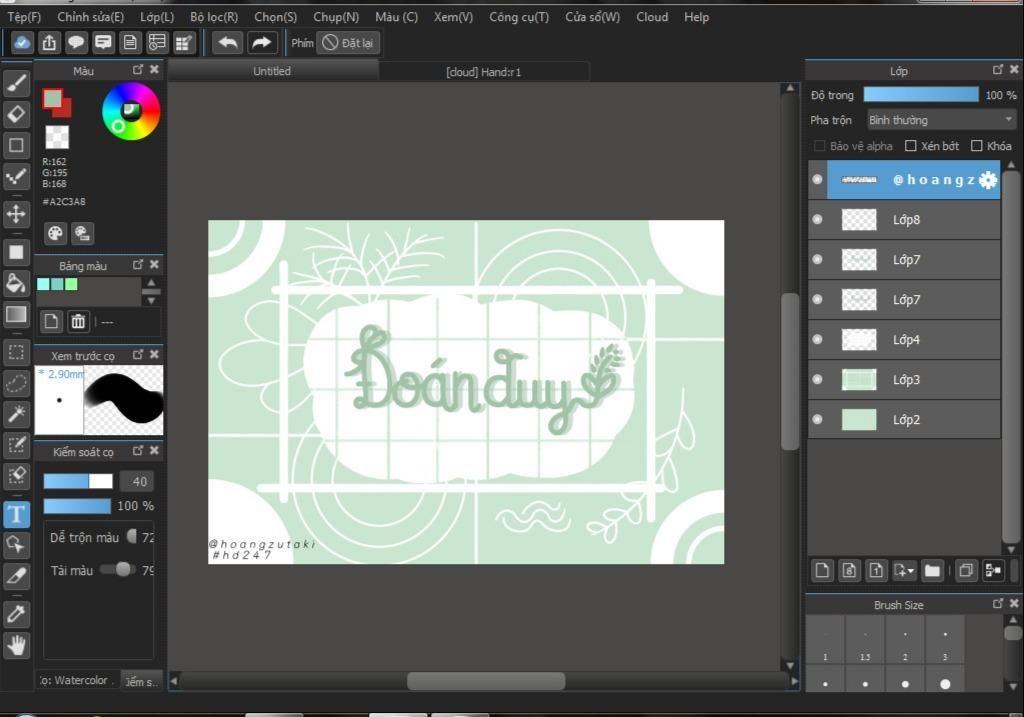The image size is (1024, 717).
Task: Select the Magic Wand tool
Action: [16, 414]
